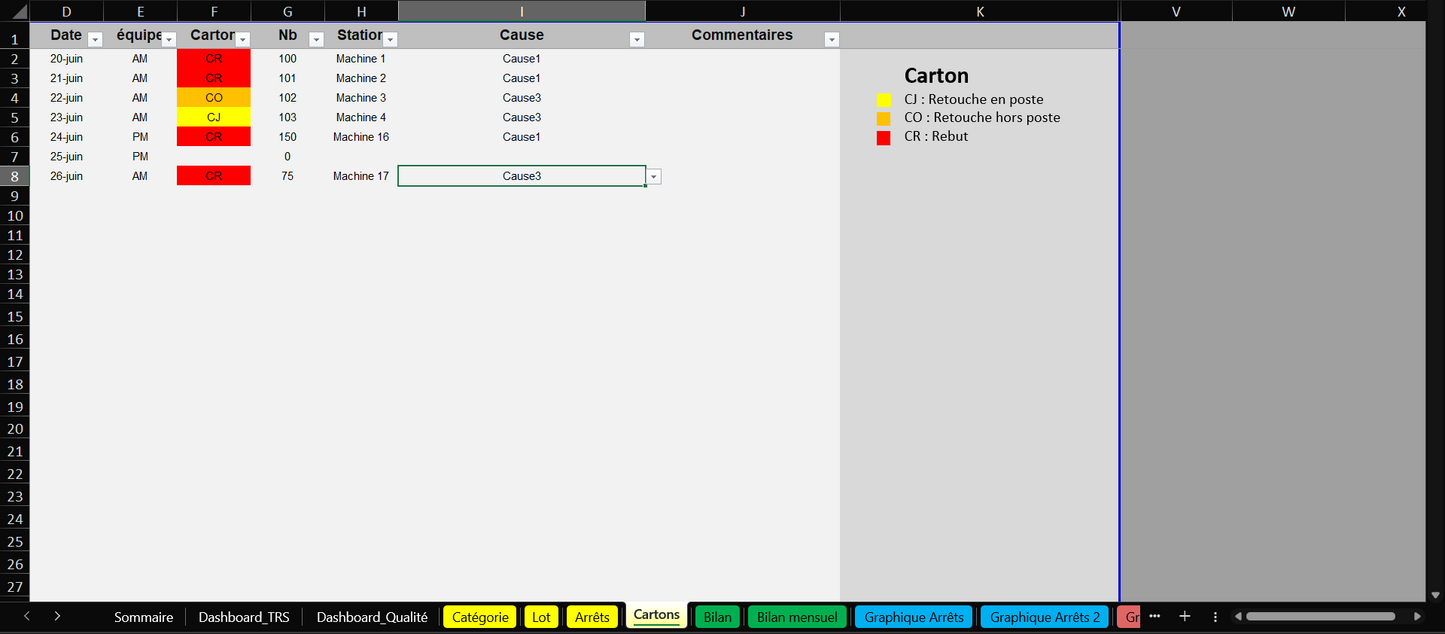Click the horizontal scrollbar left arrow
The image size is (1445, 634).
pyautogui.click(x=1238, y=617)
